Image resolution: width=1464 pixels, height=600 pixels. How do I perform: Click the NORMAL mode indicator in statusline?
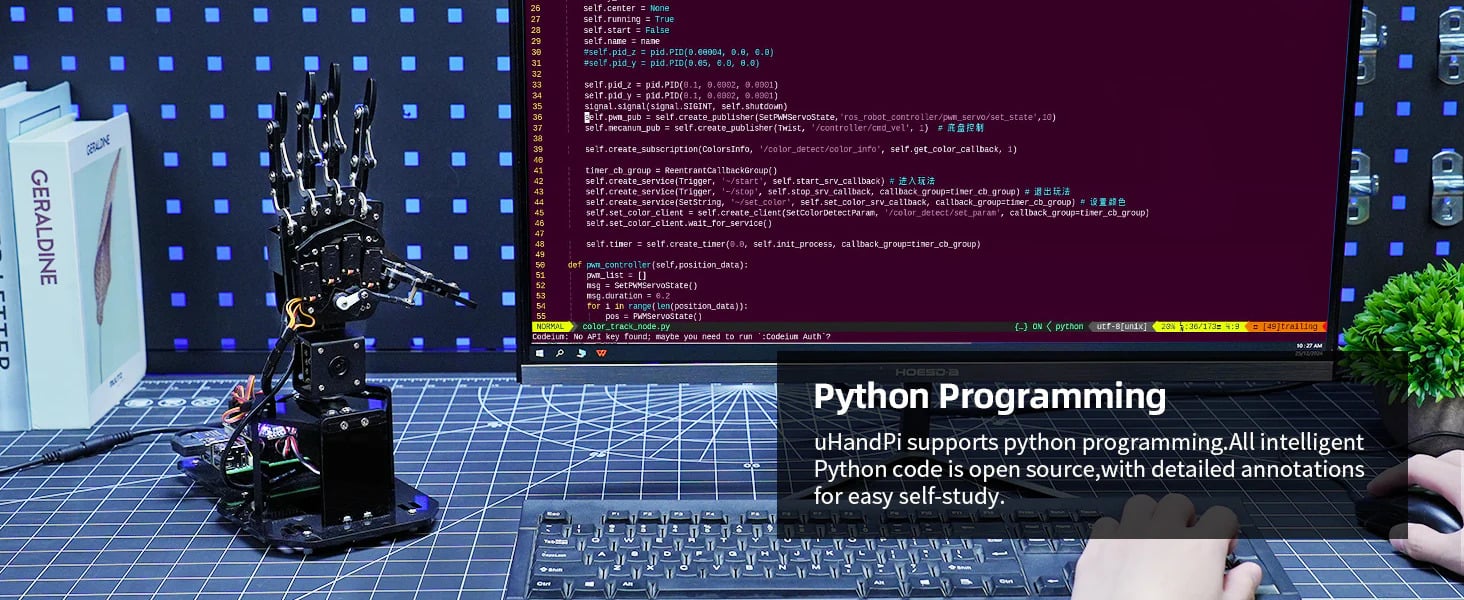click(550, 326)
